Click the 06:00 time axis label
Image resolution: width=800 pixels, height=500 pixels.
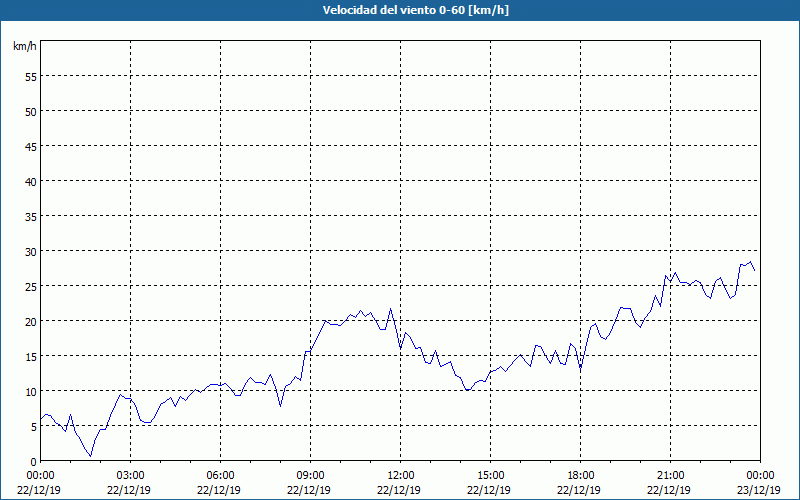(220, 476)
